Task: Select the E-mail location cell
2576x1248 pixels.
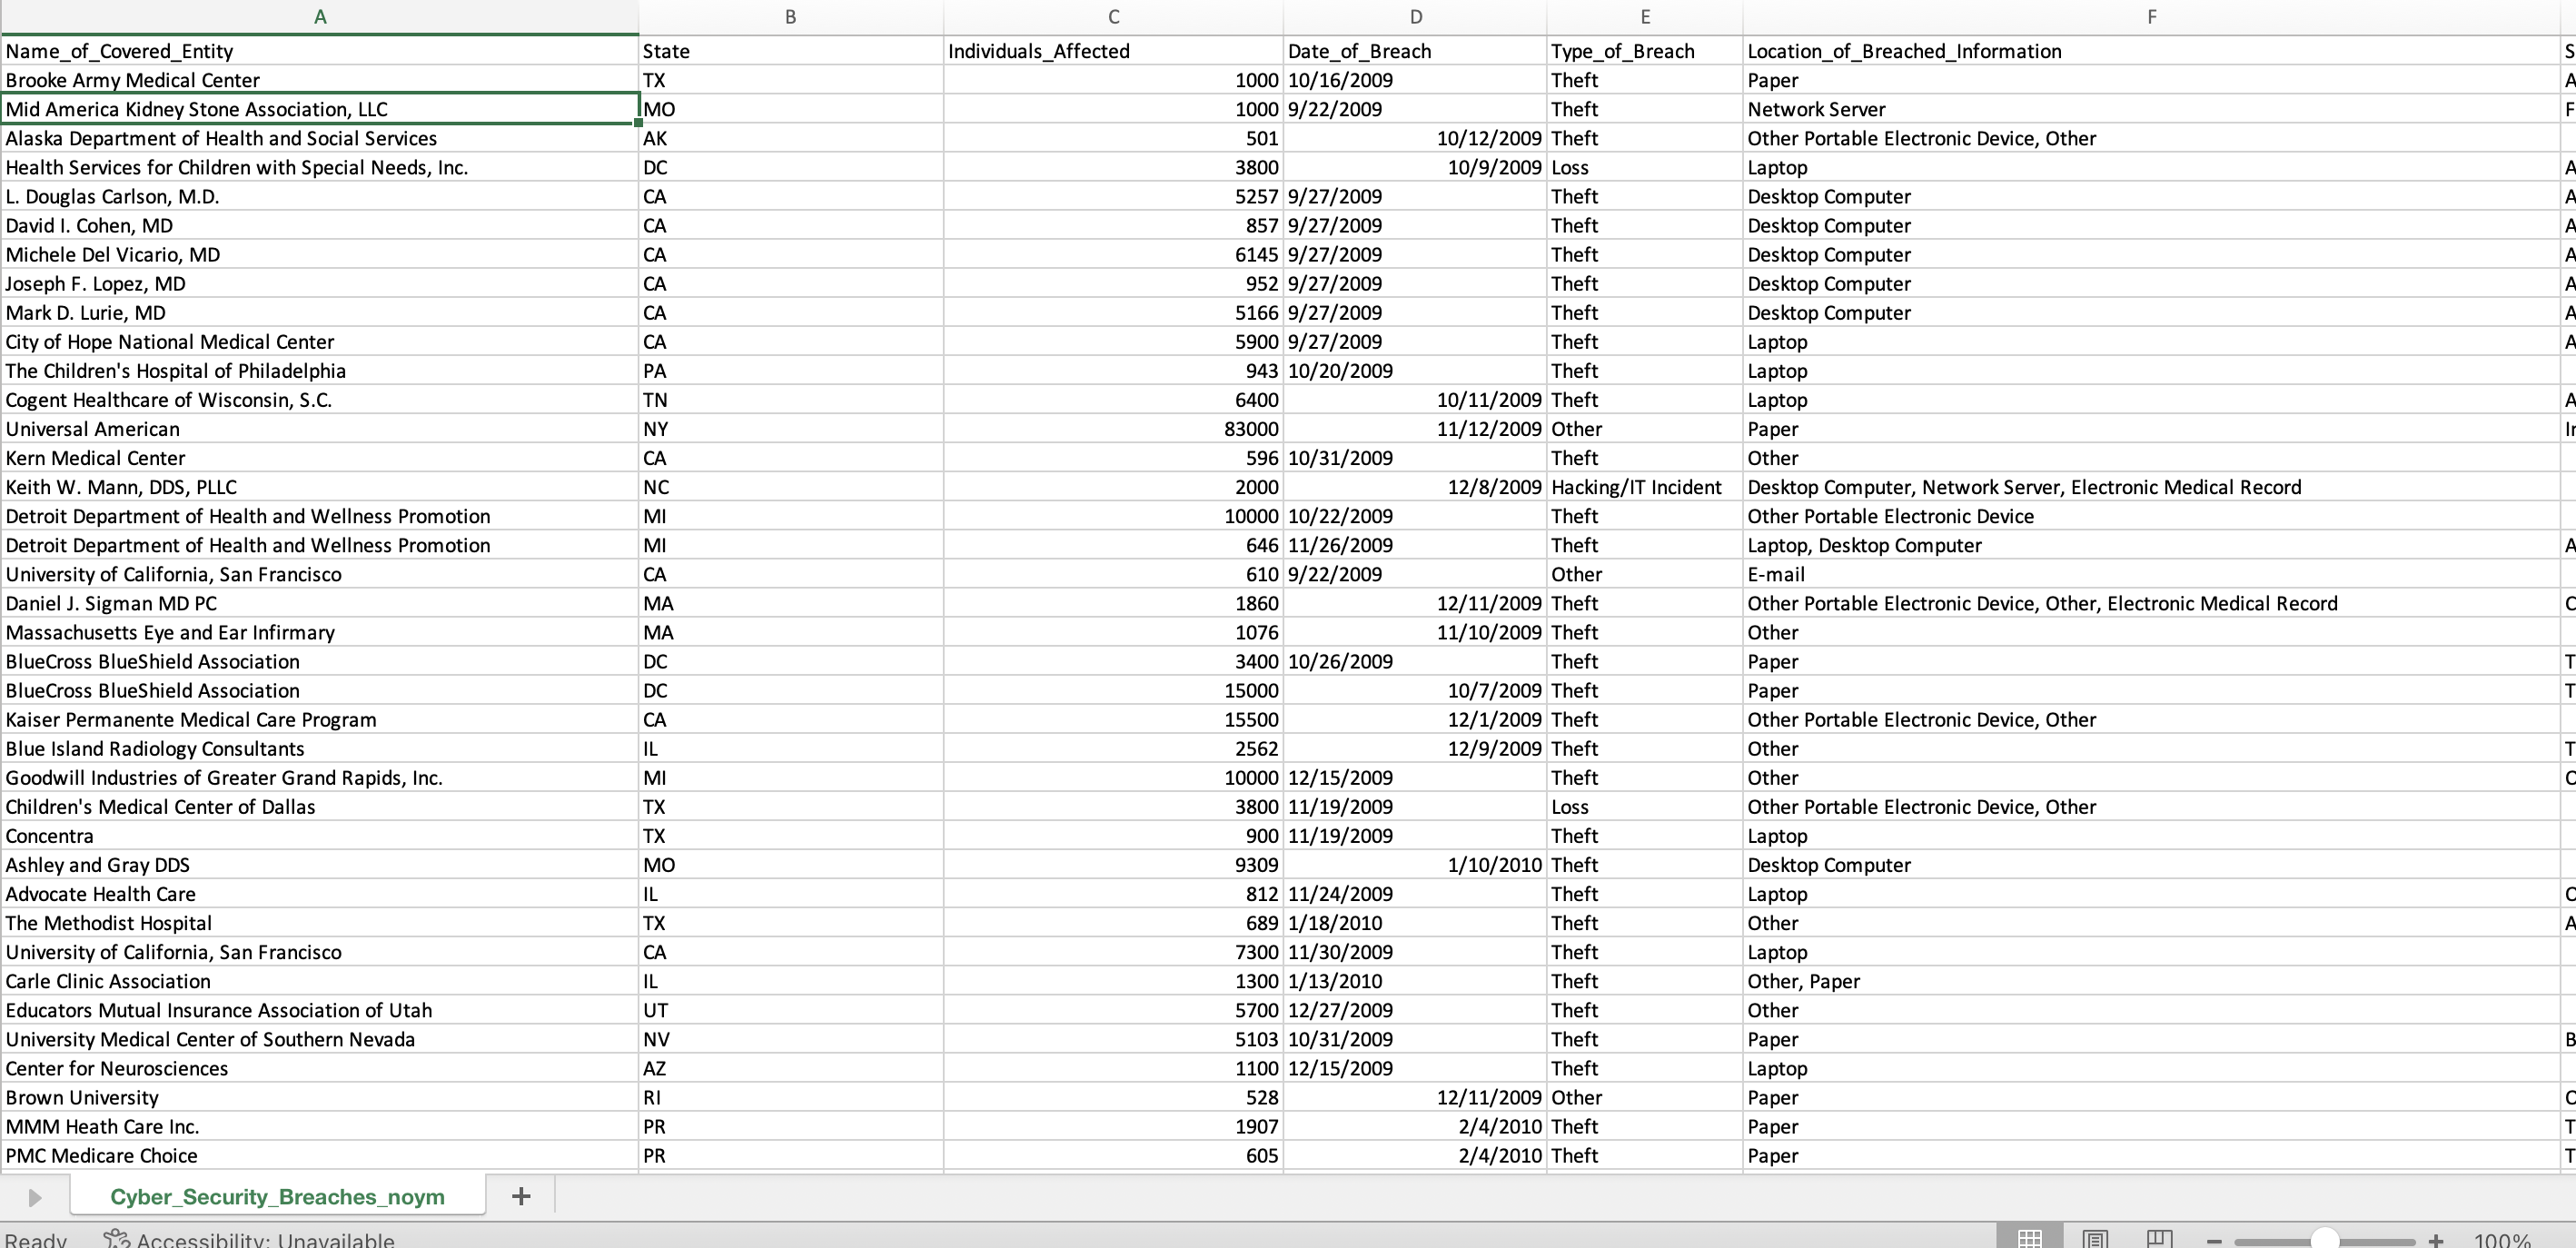Action: click(x=2151, y=574)
